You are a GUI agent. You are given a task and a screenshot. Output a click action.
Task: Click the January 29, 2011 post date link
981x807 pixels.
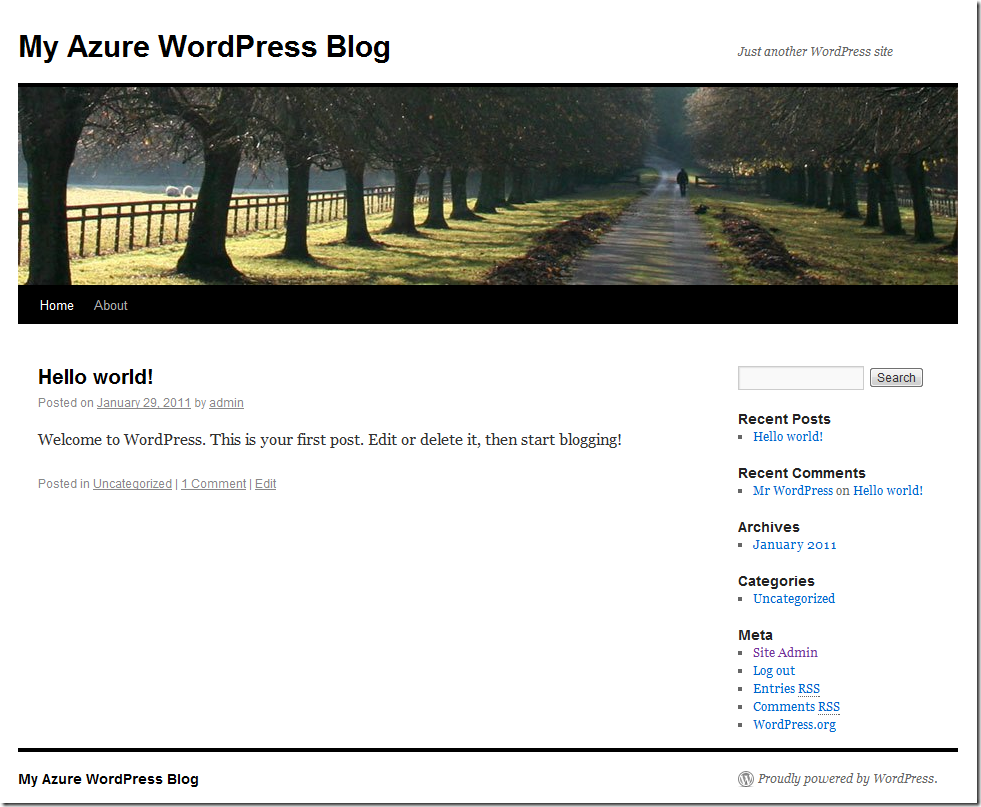click(143, 403)
